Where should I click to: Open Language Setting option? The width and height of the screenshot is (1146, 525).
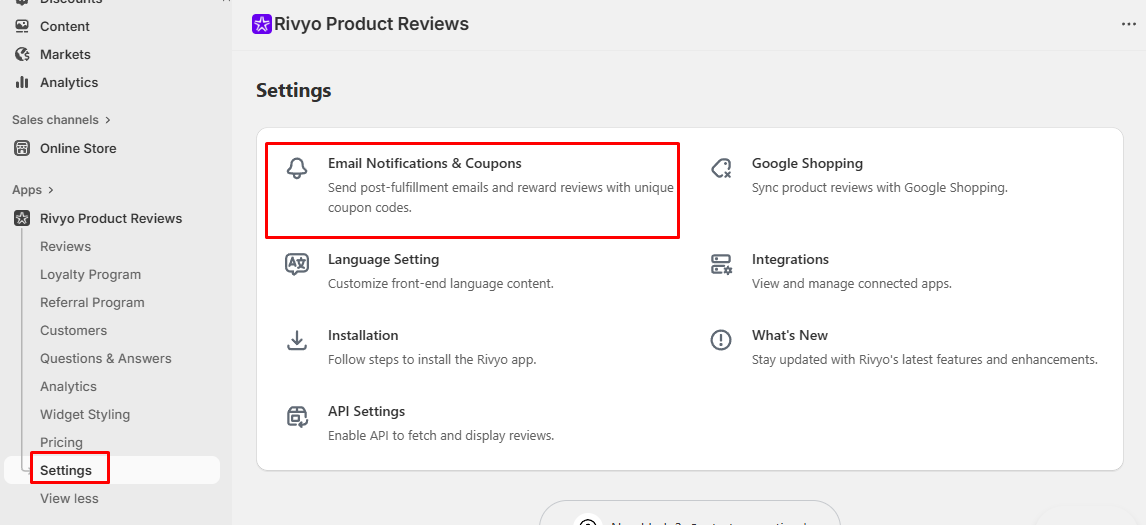click(x=384, y=260)
